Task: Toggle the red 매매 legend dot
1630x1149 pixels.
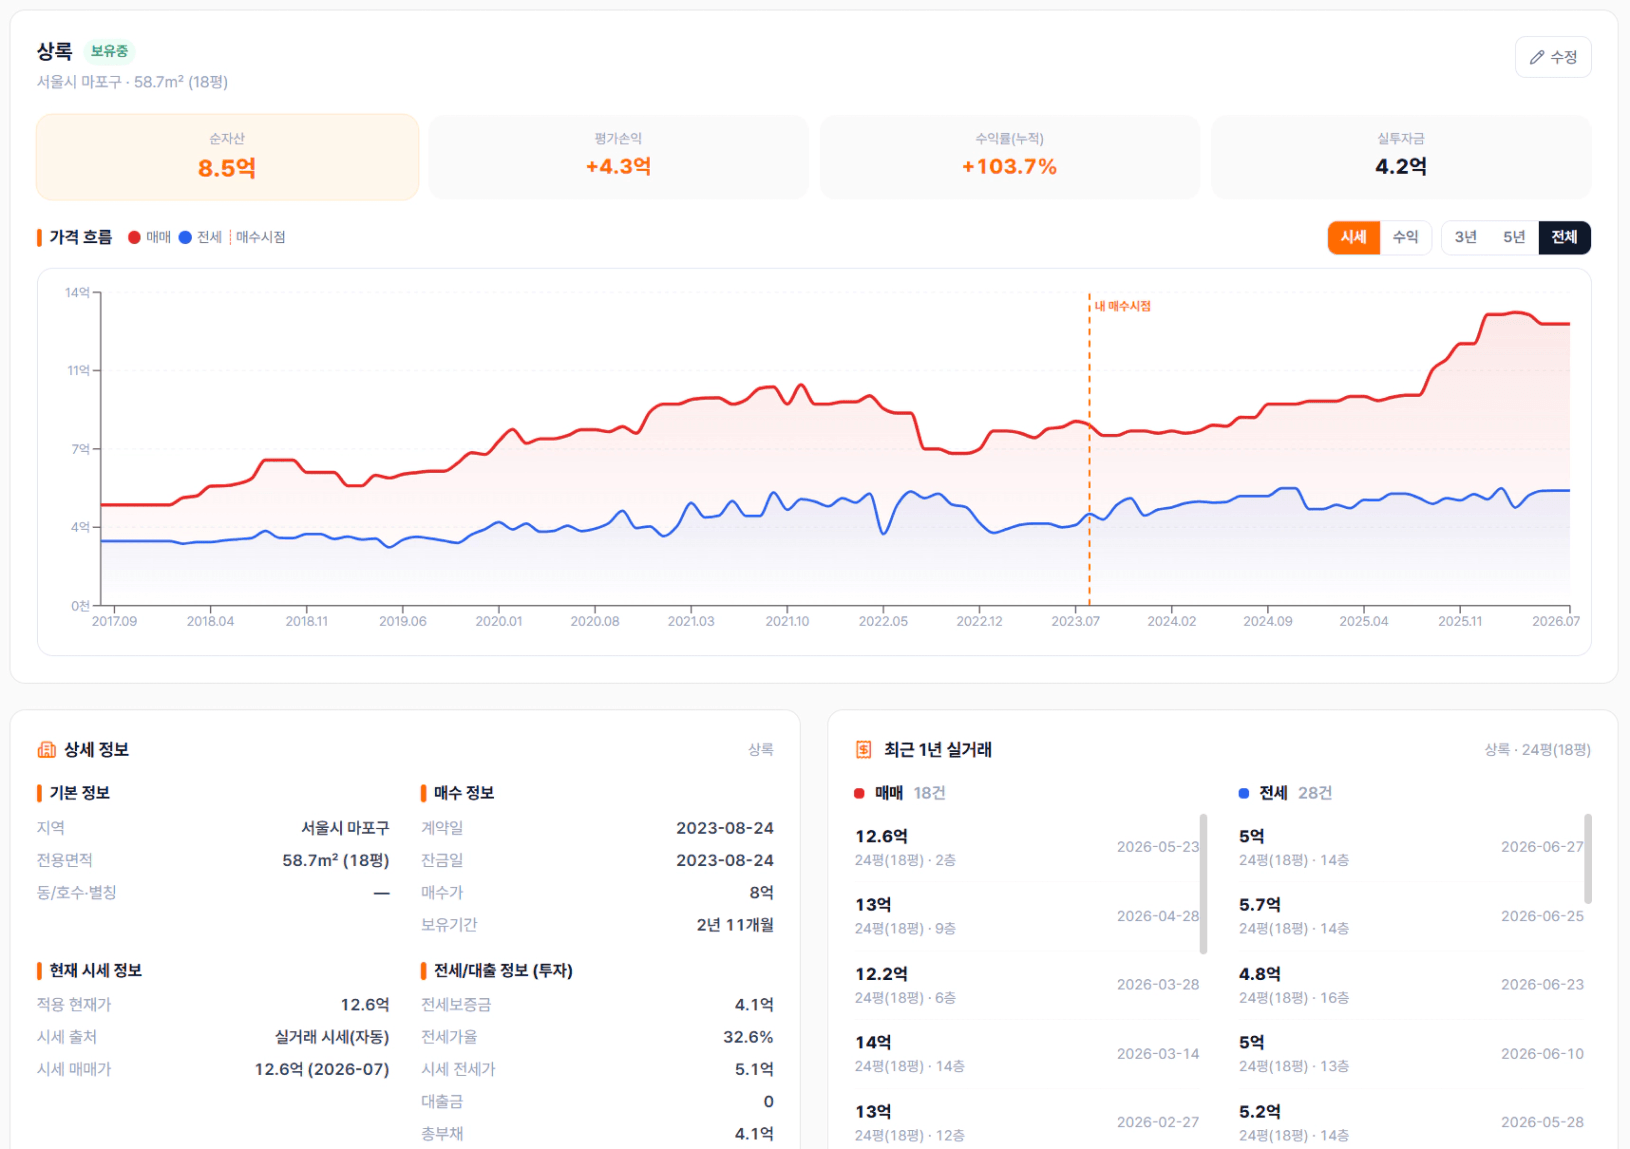Action: [134, 237]
